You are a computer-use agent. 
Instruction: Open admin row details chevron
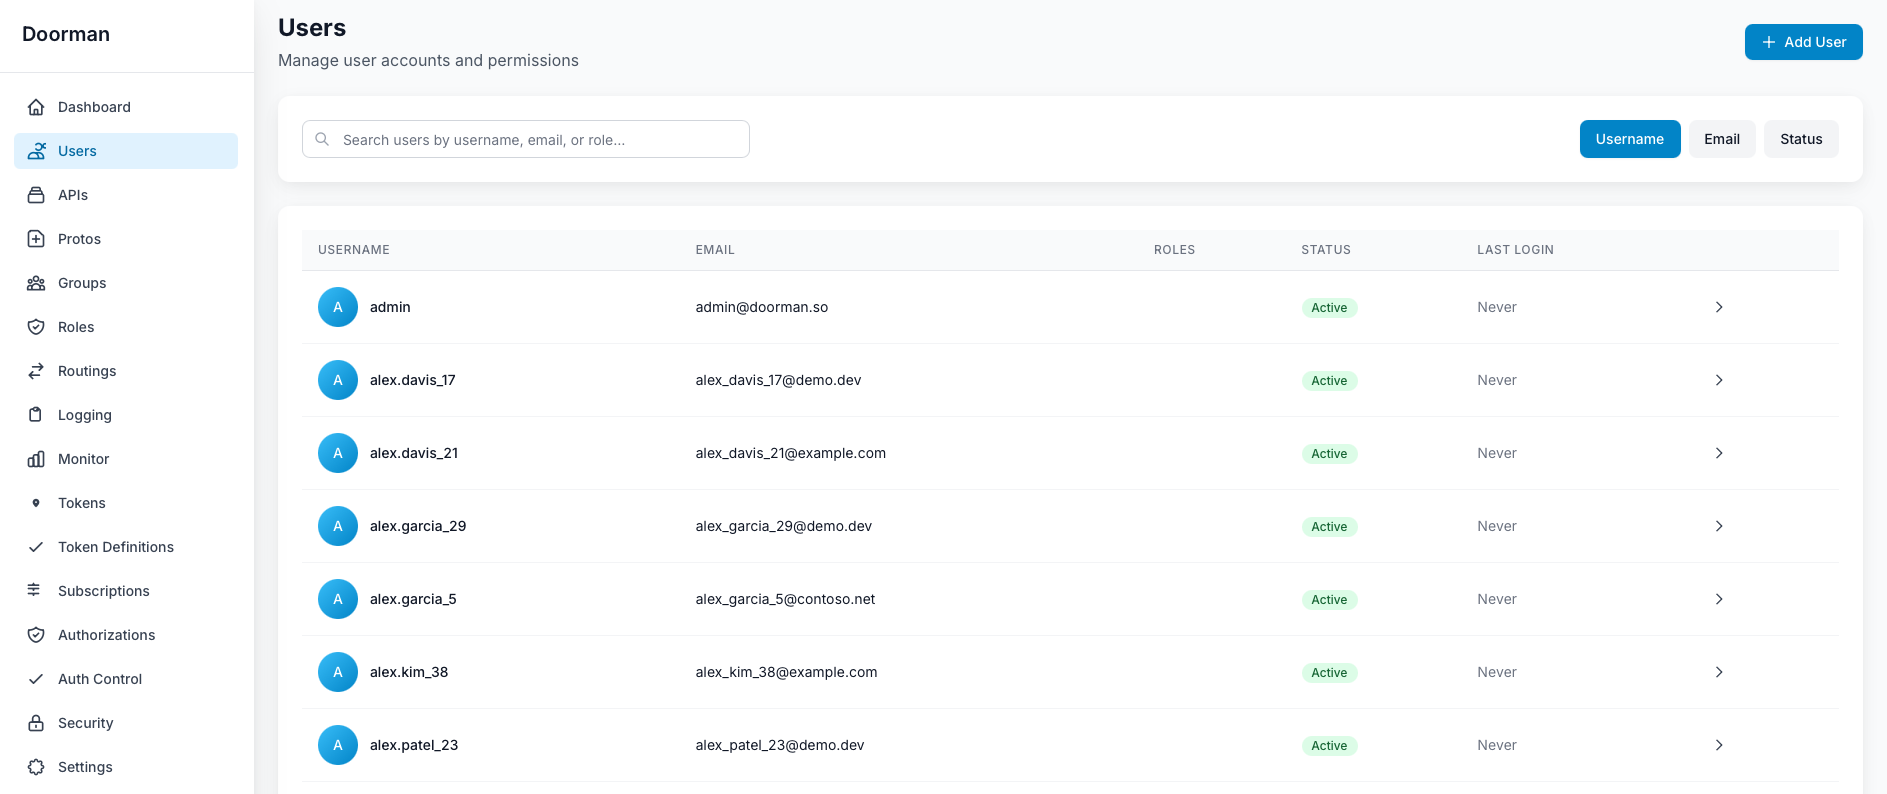(x=1719, y=307)
